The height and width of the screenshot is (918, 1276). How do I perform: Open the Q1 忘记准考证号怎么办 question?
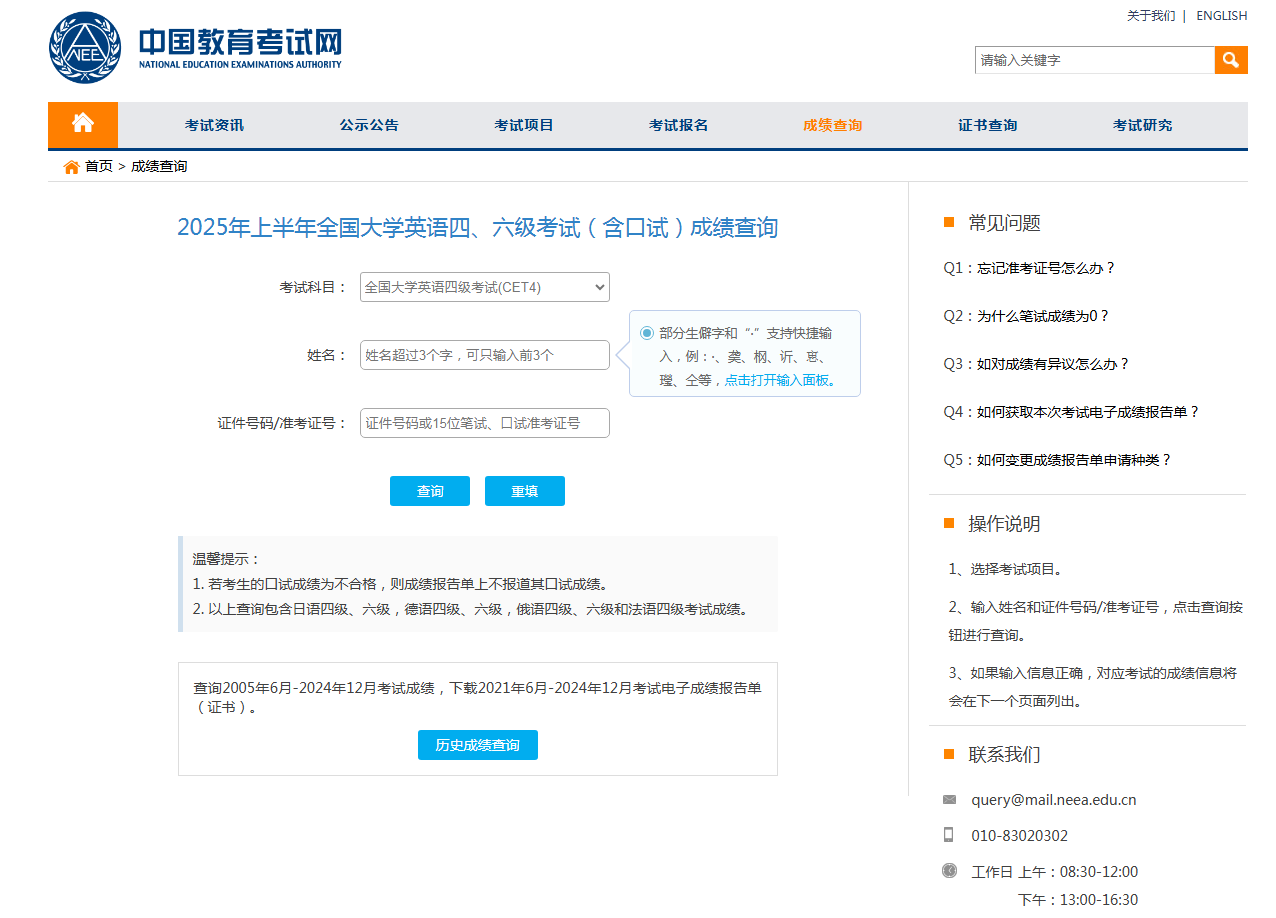[x=1030, y=268]
